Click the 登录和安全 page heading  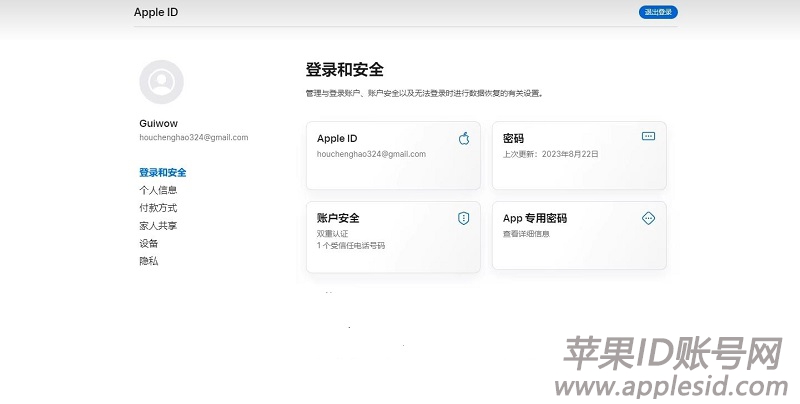(x=344, y=69)
